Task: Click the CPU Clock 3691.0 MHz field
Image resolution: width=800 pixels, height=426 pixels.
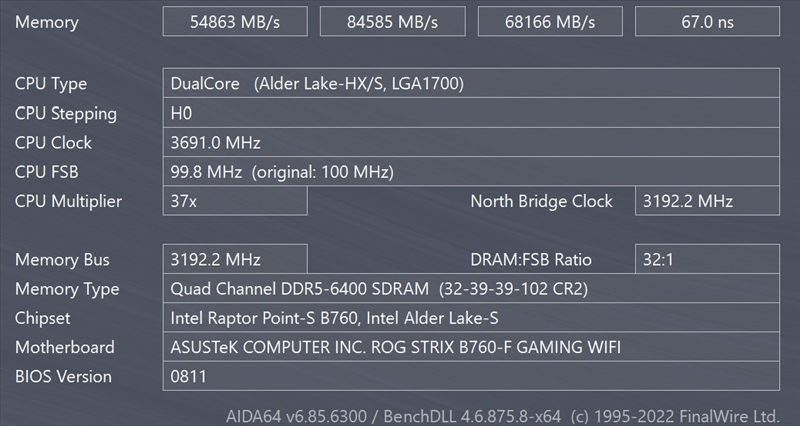Action: pos(470,143)
